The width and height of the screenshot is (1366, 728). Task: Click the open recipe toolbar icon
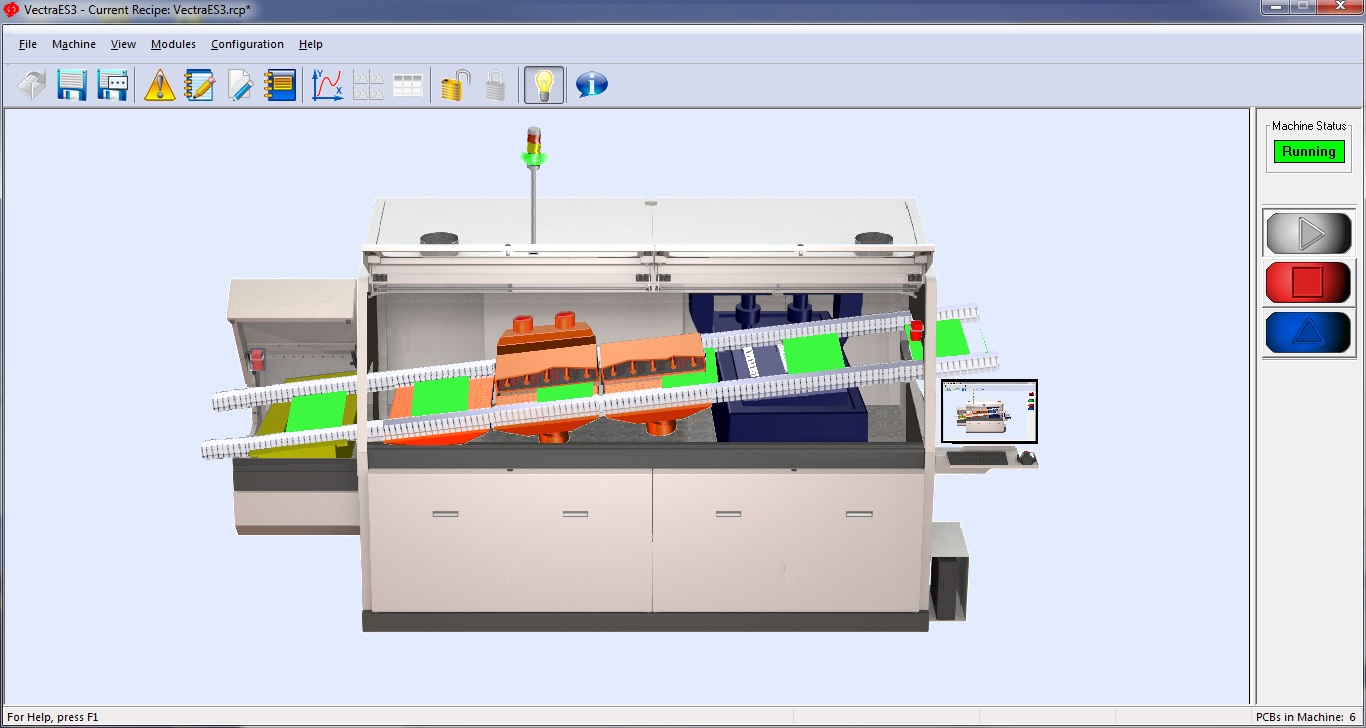32,85
